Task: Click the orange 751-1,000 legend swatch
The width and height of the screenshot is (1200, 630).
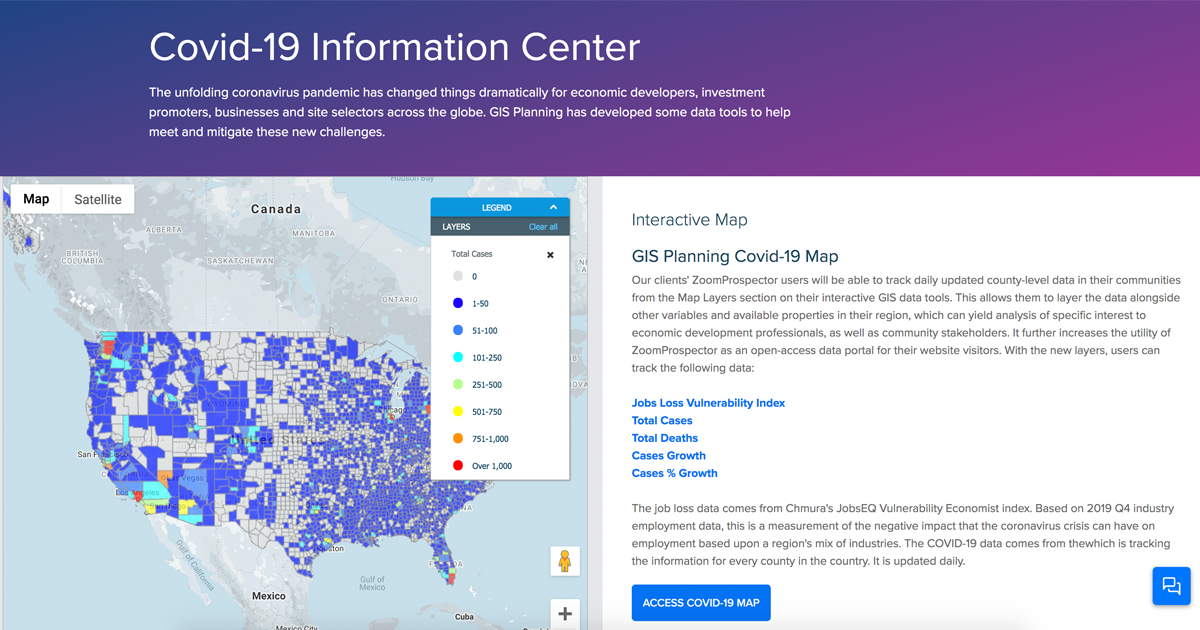Action: [x=458, y=439]
